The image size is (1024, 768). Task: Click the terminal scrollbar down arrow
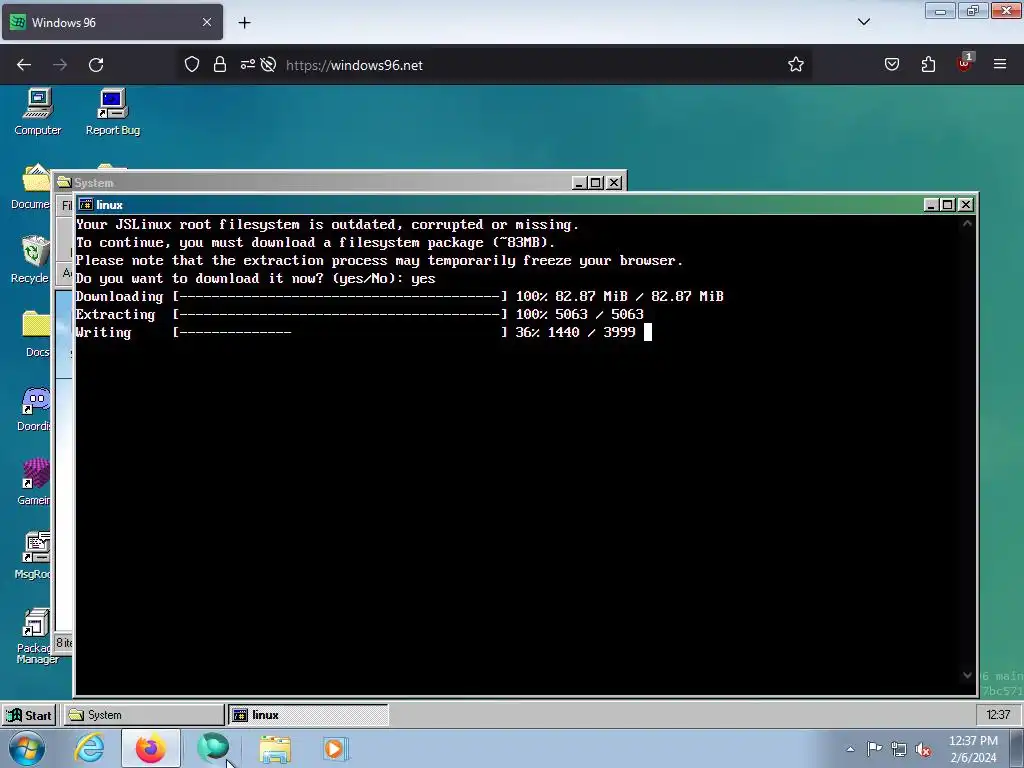point(967,675)
